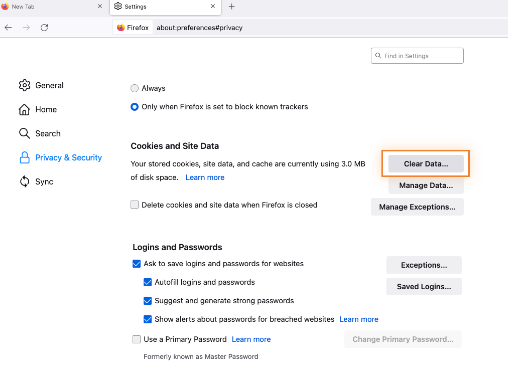Enable Use a Primary Password checkbox

[x=136, y=339]
